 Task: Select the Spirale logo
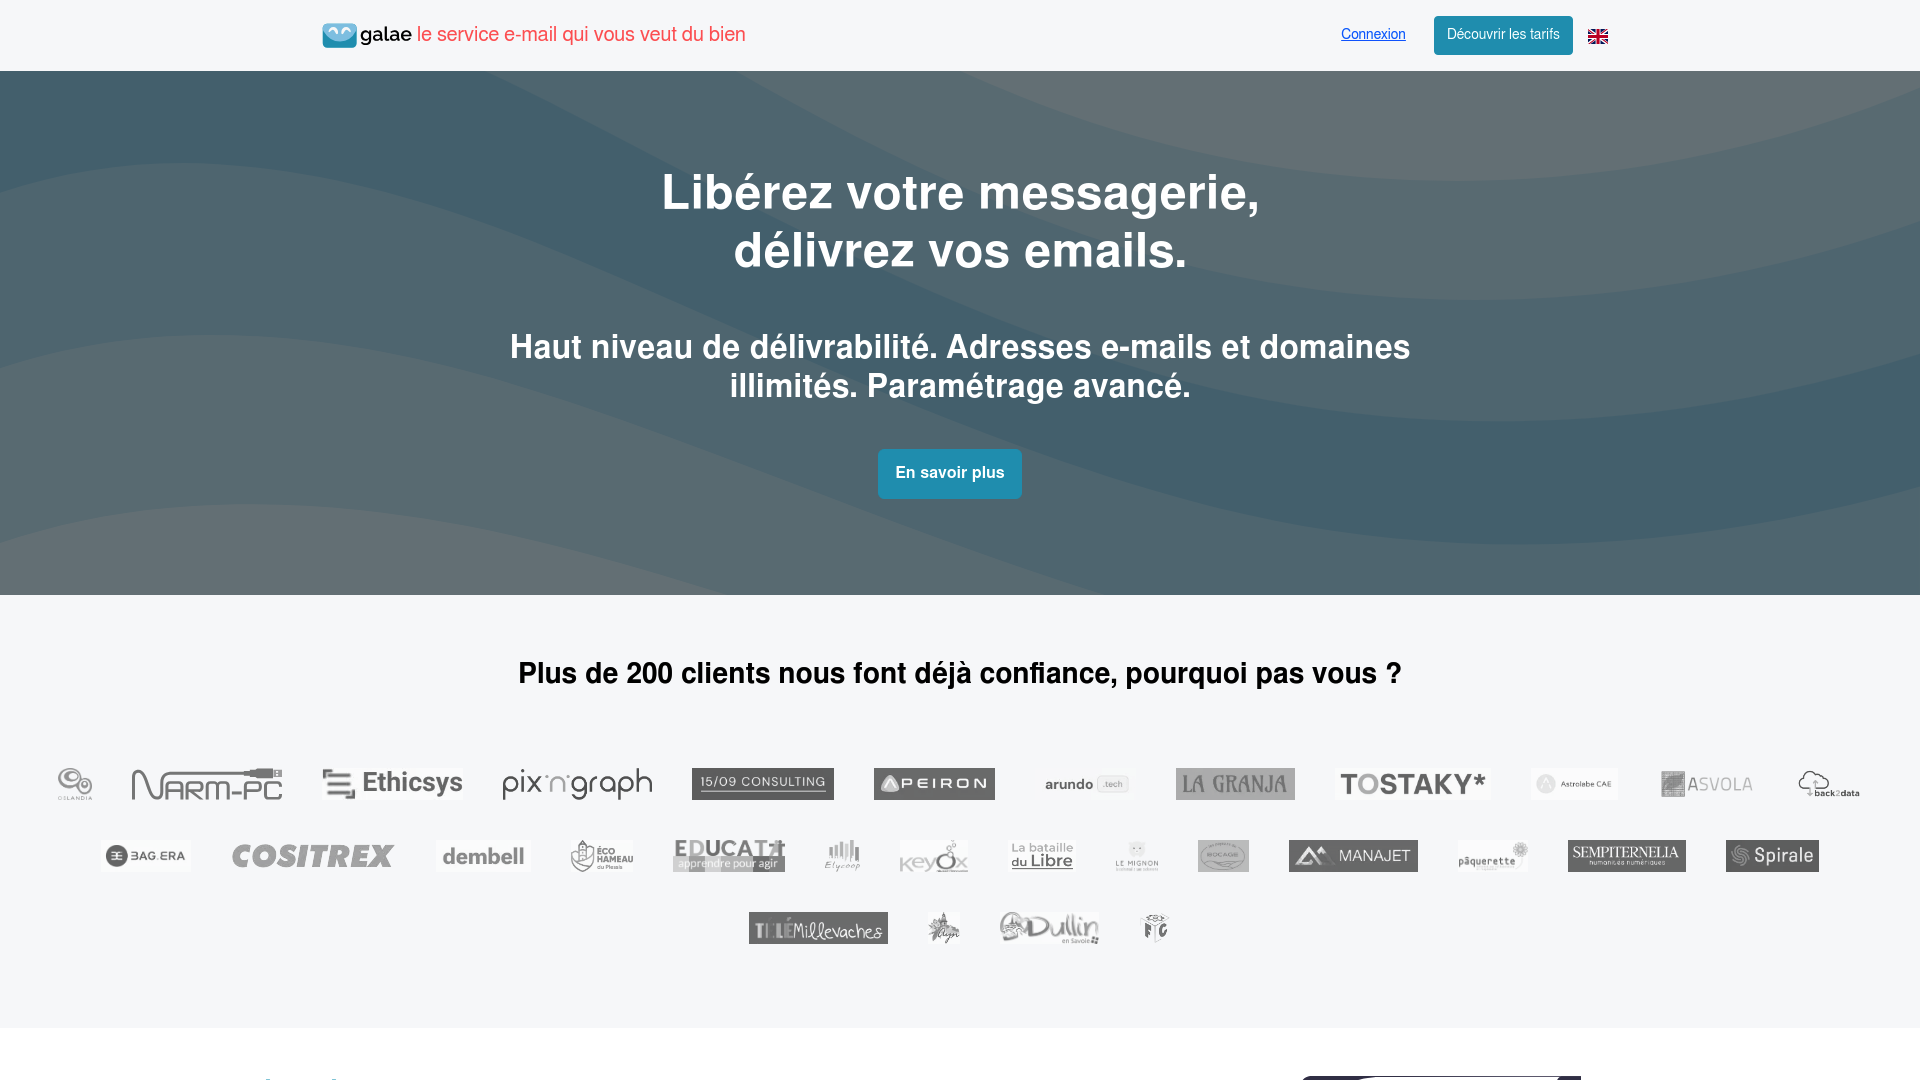pyautogui.click(x=1772, y=856)
